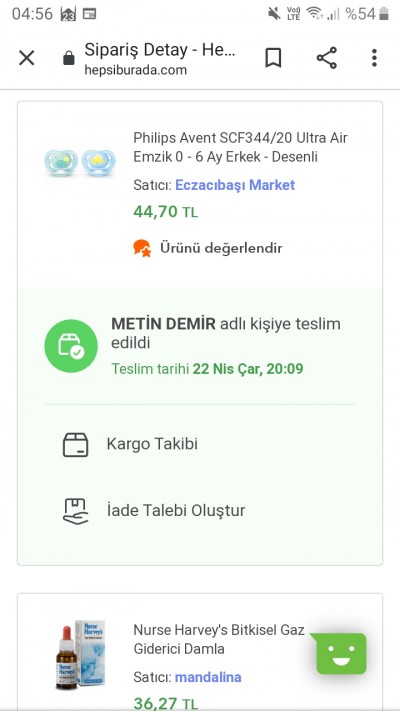The image size is (400, 711).
Task: Open seller Eczacıbaşı Market link
Action: [x=235, y=185]
